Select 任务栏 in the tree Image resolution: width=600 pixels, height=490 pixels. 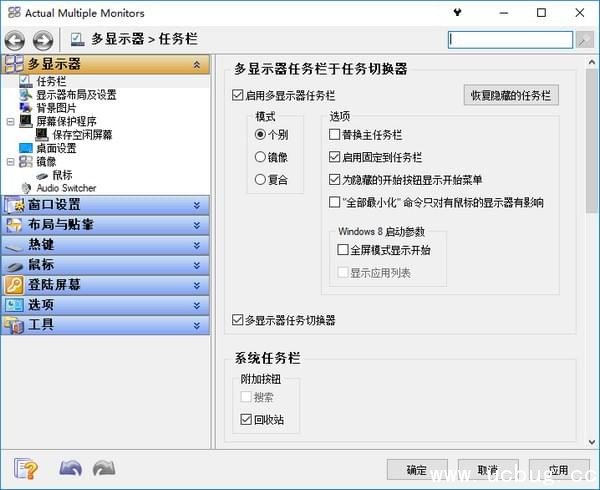pos(51,81)
